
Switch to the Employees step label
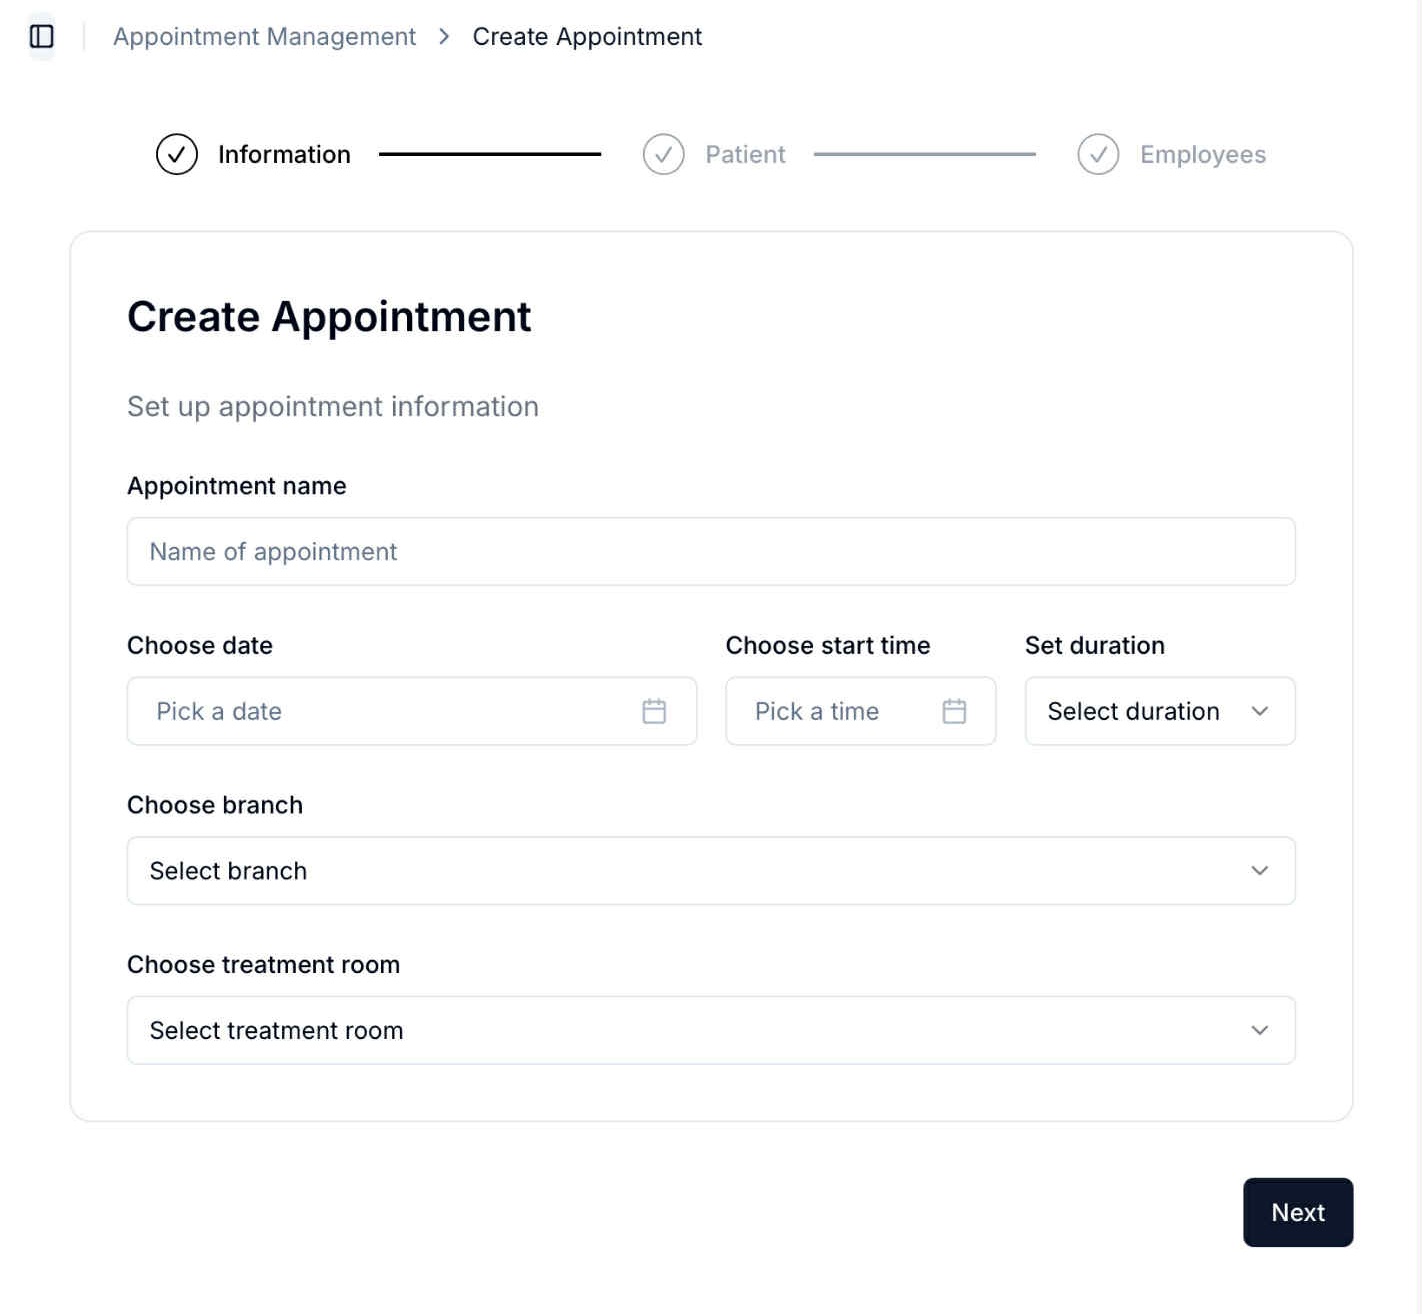(x=1202, y=154)
